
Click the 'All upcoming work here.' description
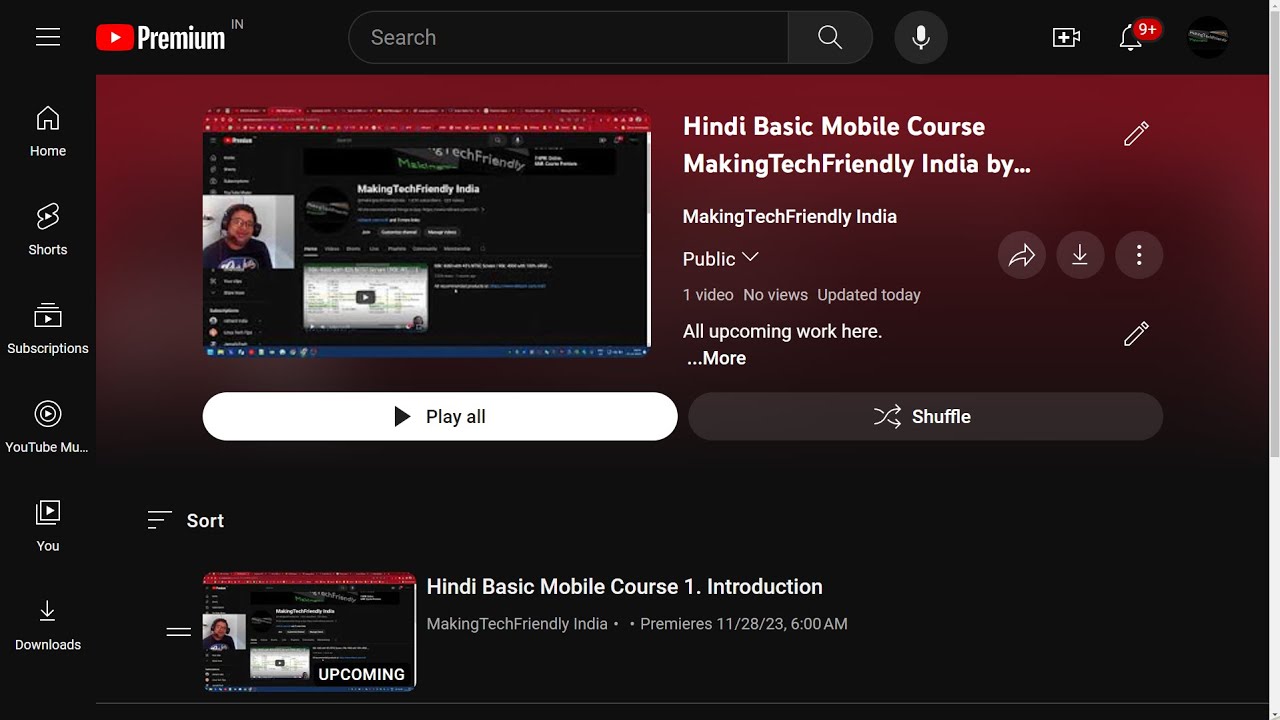[782, 331]
